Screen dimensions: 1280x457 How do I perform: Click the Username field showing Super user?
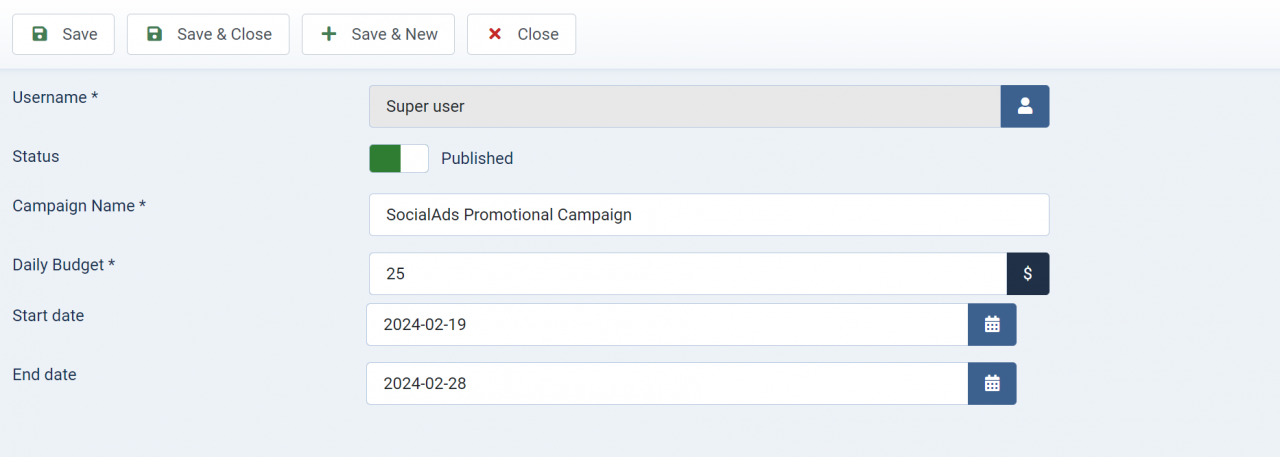click(x=684, y=106)
